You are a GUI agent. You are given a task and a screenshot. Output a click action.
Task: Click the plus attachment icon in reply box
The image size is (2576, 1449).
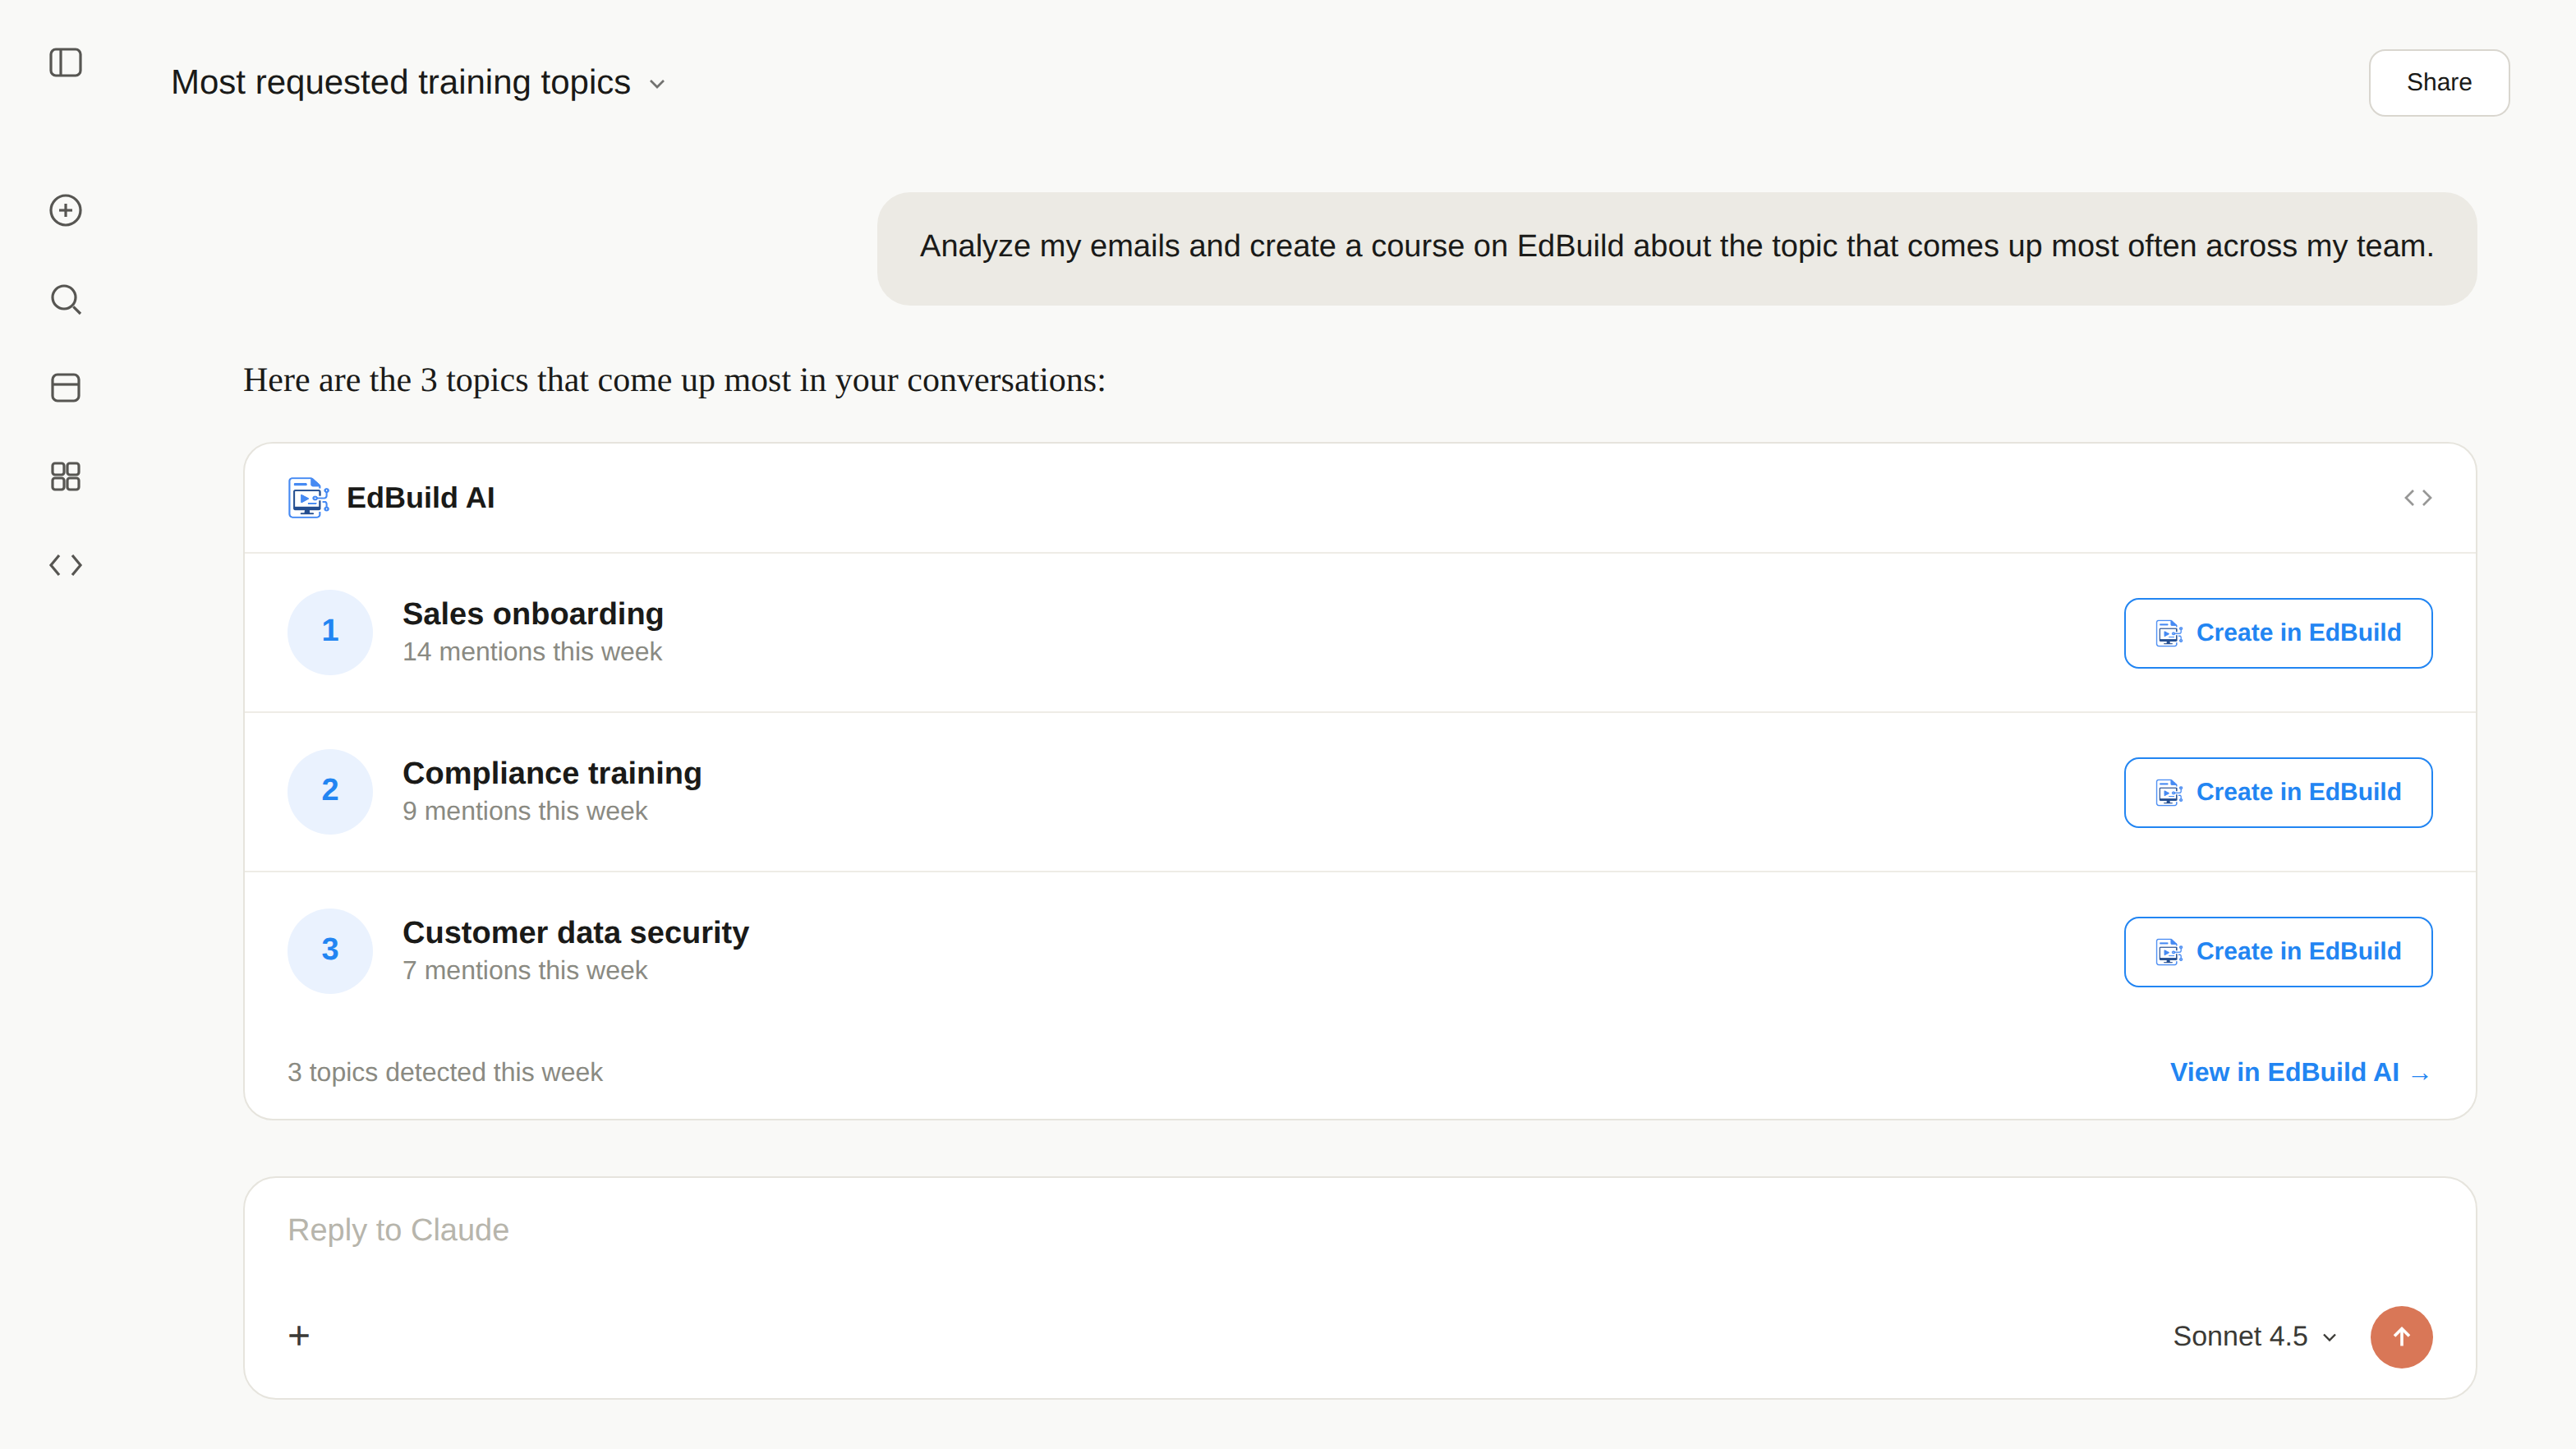299,1336
